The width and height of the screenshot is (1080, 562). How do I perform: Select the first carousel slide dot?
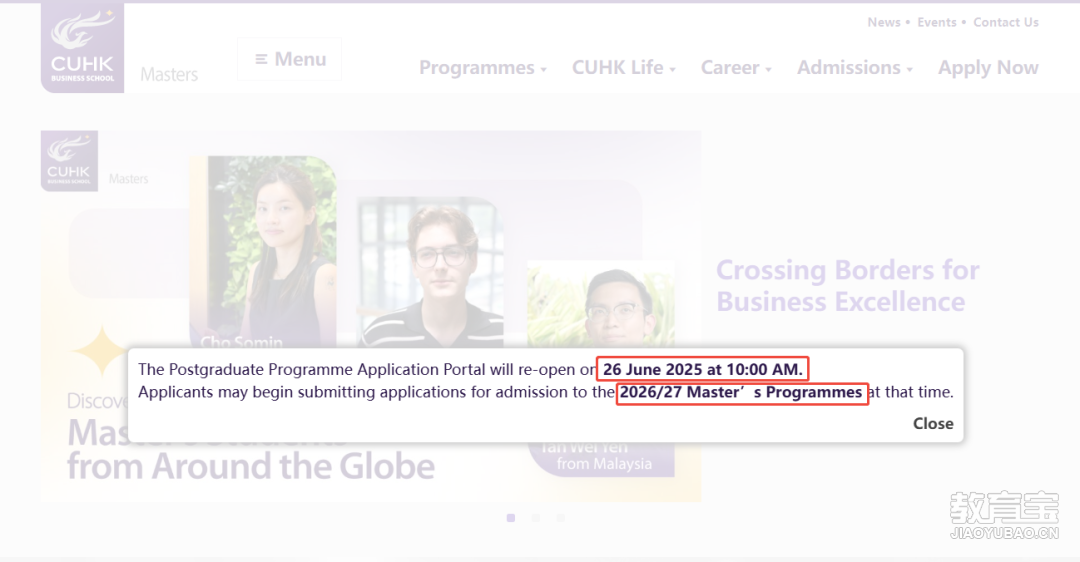tap(511, 518)
